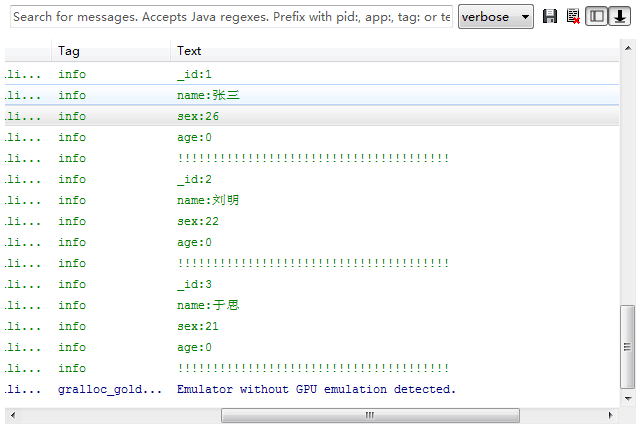641x427 pixels.
Task: Click the log message search field
Action: [x=230, y=17]
